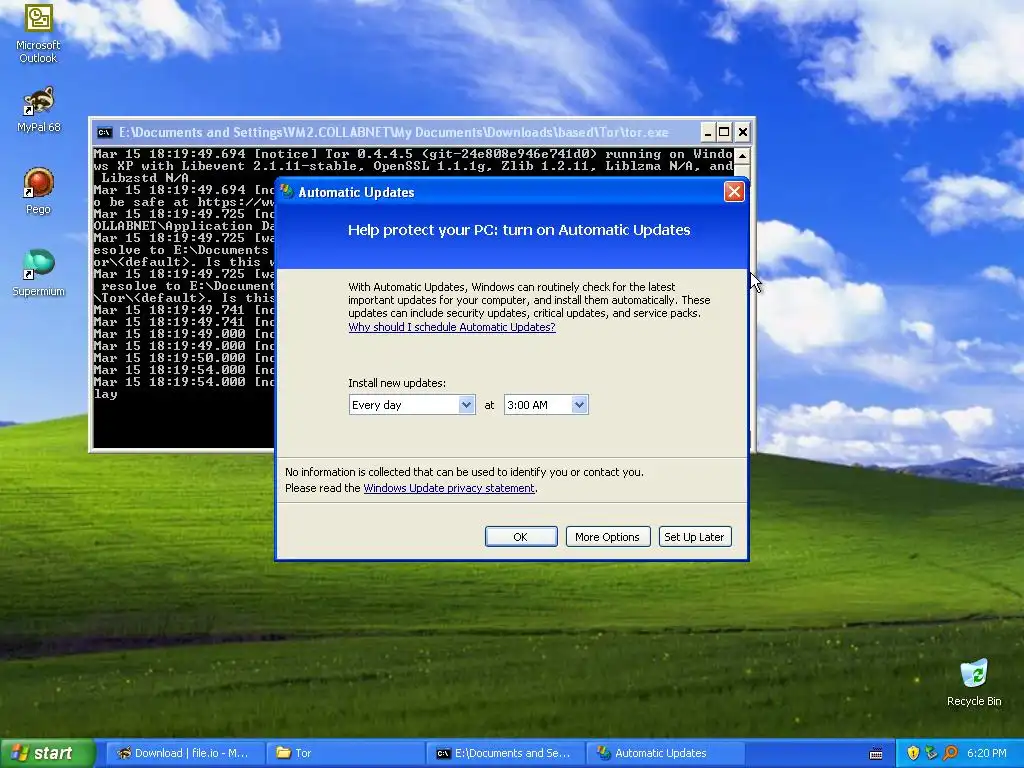This screenshot has height=768, width=1024.
Task: Click the 'Install new updates:' label
Action: (397, 383)
